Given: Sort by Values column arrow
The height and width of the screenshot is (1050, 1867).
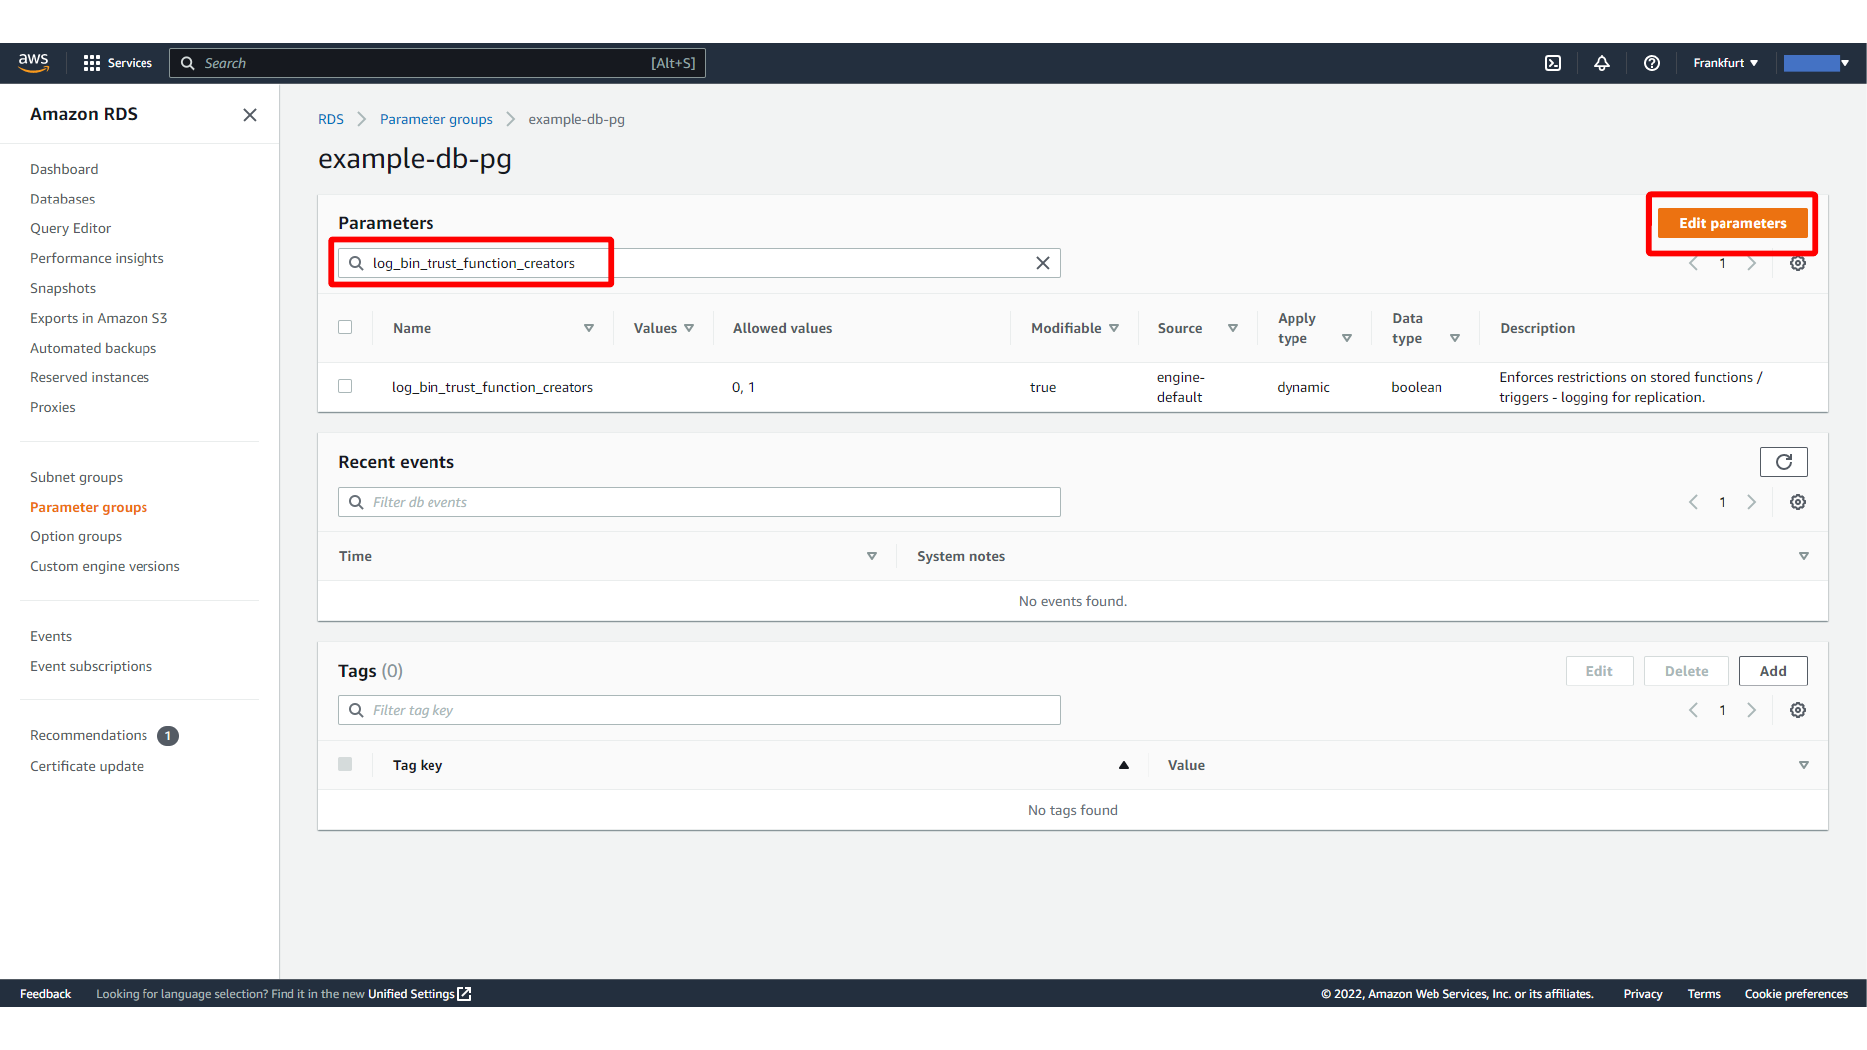Looking at the screenshot, I should 689,328.
